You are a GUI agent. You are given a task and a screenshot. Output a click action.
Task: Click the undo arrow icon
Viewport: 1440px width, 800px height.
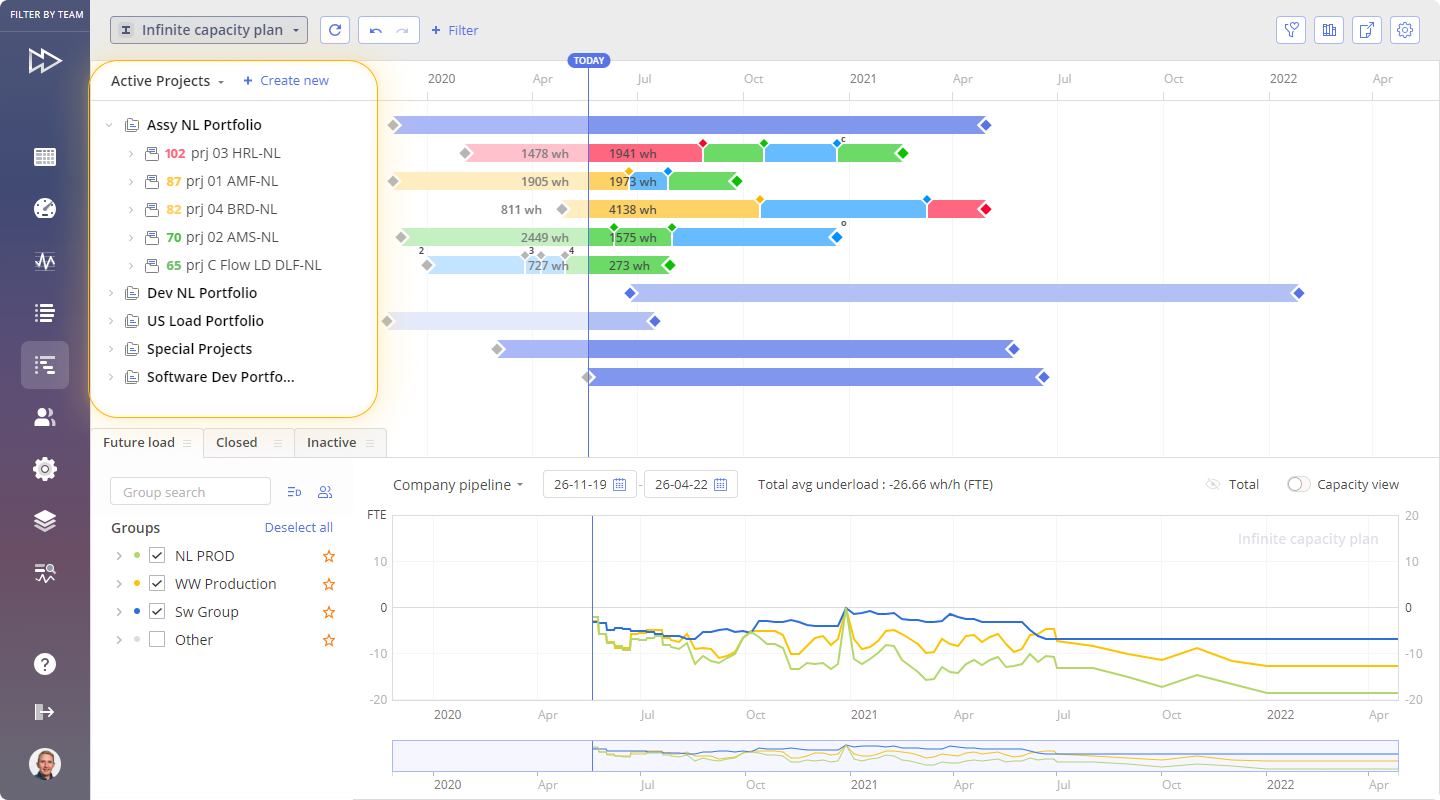376,30
